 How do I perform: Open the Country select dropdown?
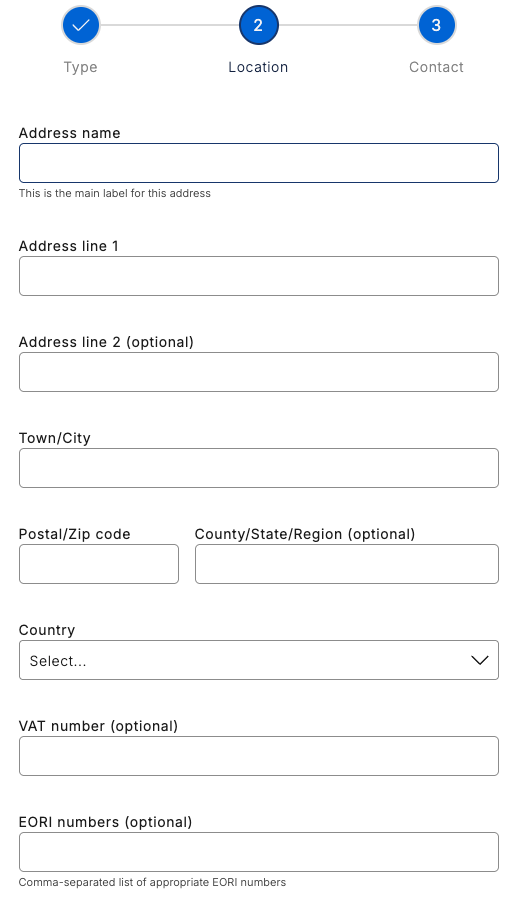259,660
